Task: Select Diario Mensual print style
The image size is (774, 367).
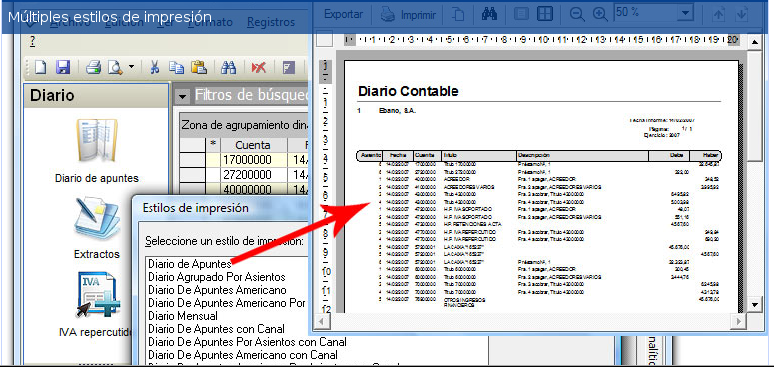Action: tap(183, 316)
